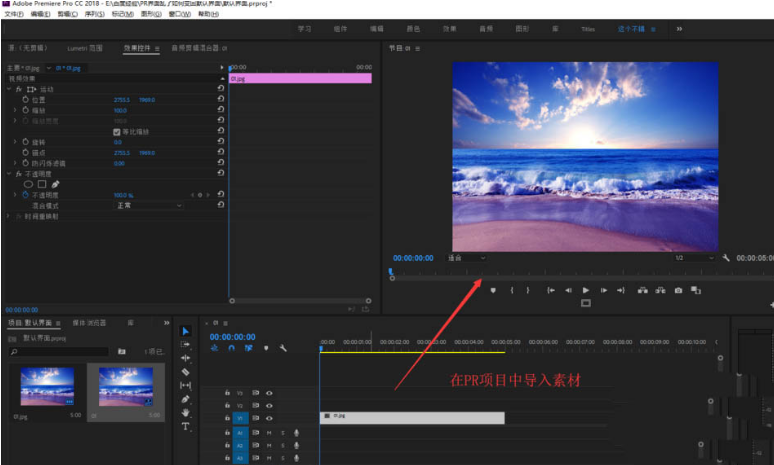This screenshot has height=465, width=774.
Task: Select the Hand tool
Action: (185, 412)
